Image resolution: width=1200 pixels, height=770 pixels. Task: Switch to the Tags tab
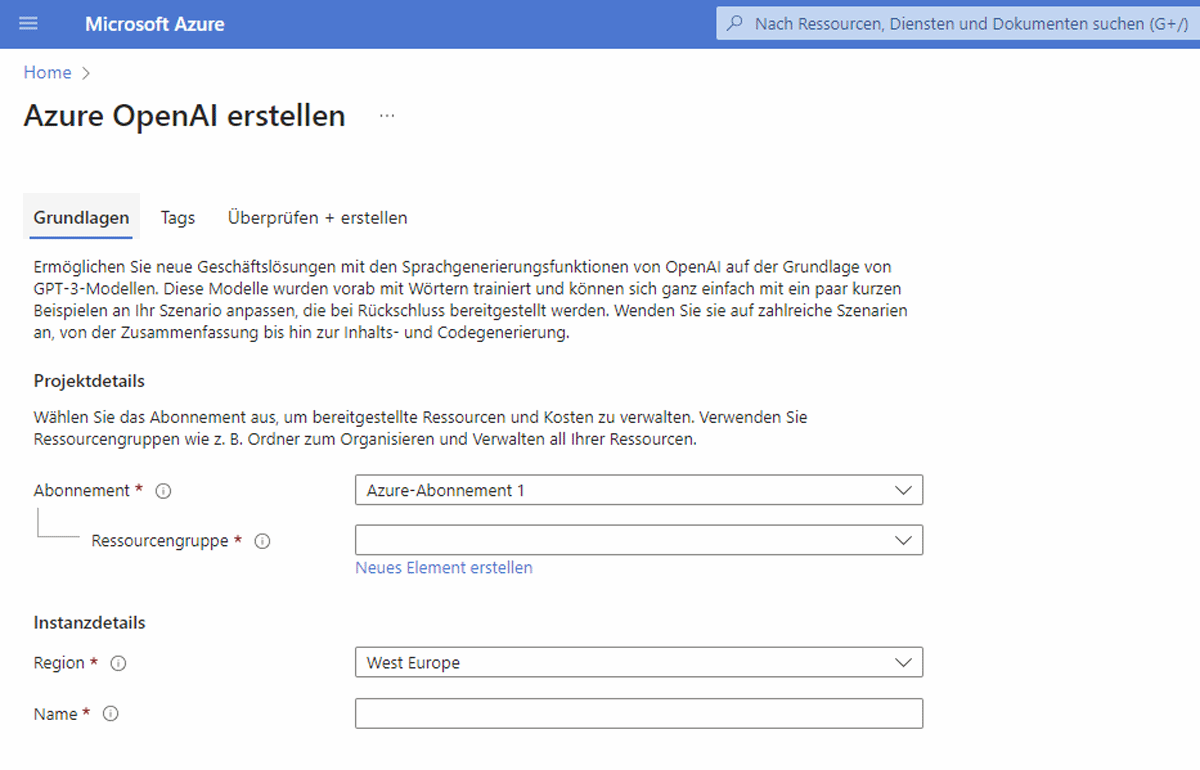pyautogui.click(x=178, y=218)
